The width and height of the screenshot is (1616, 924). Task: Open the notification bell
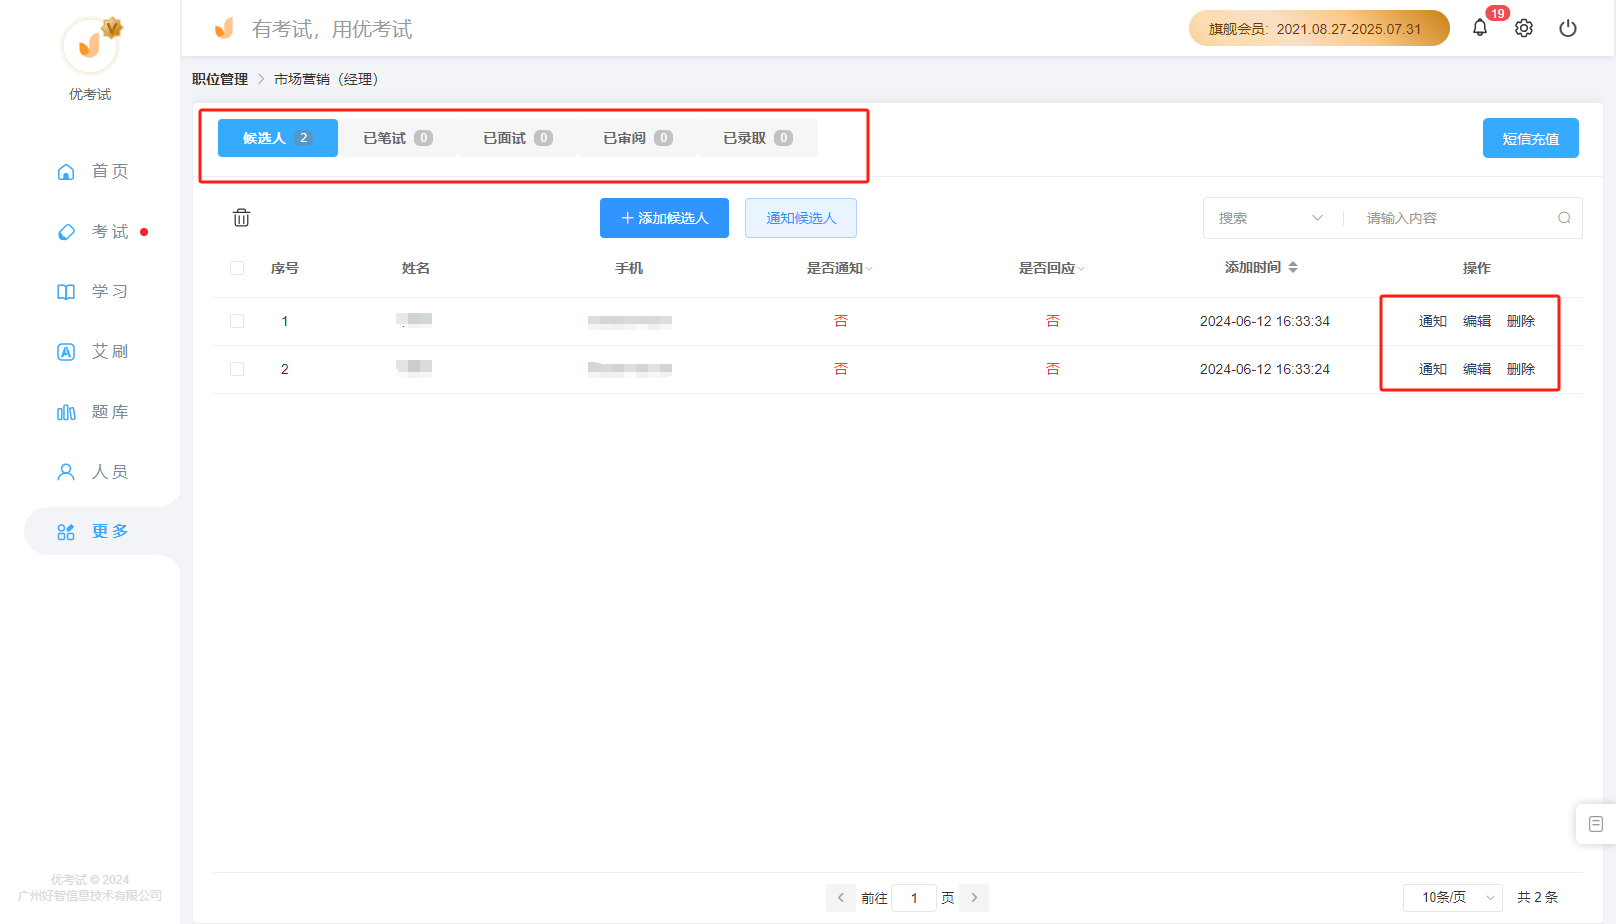pyautogui.click(x=1479, y=28)
